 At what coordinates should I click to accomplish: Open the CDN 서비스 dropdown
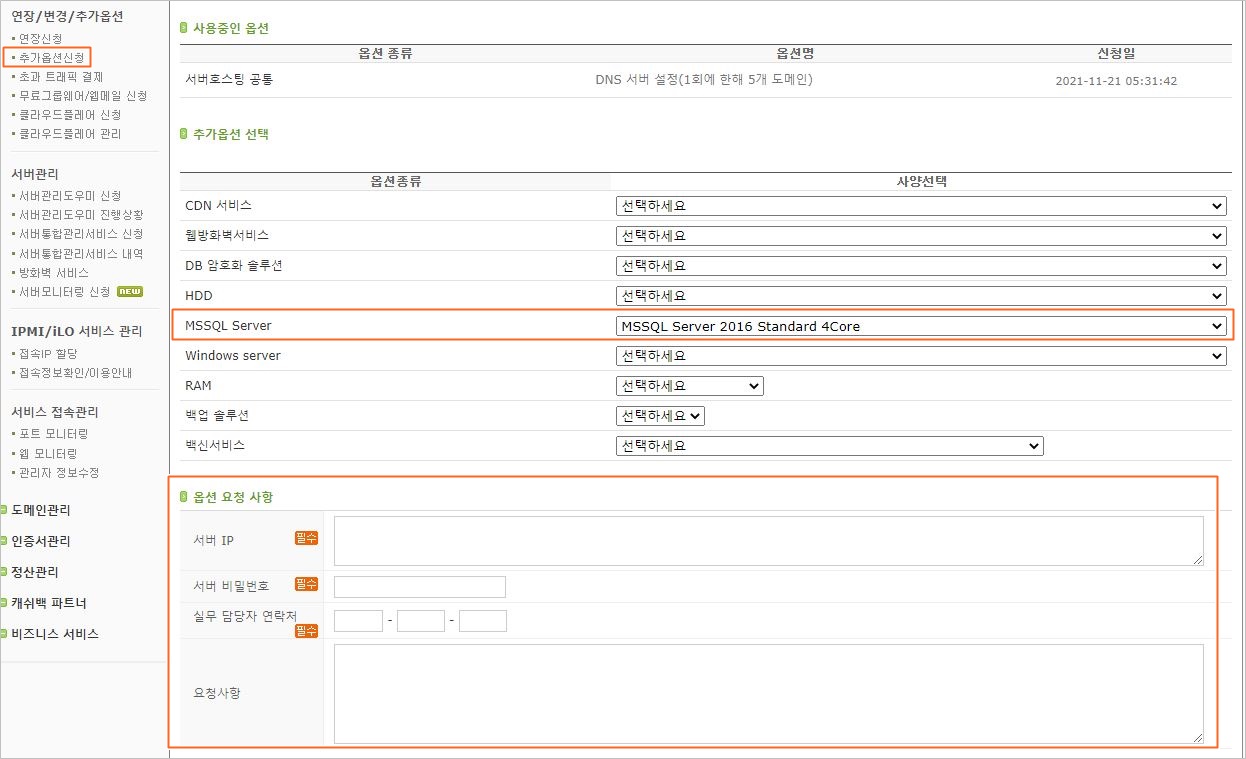[x=920, y=206]
